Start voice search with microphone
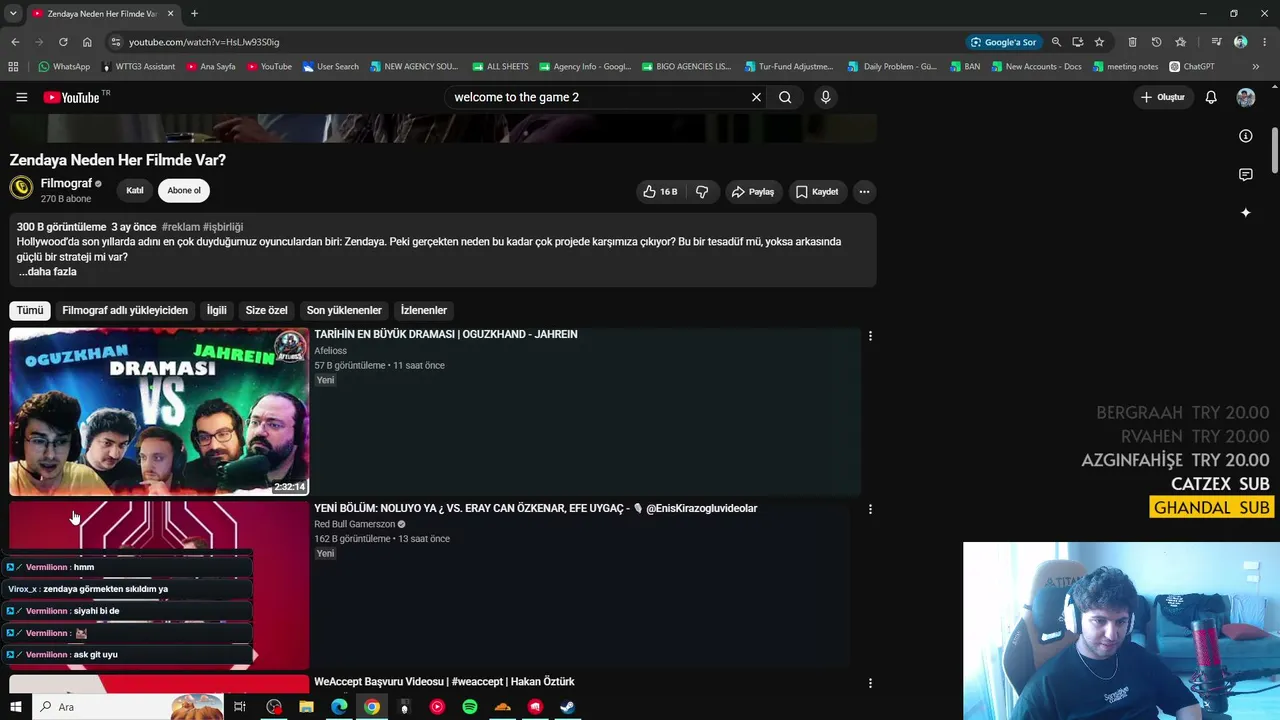 coord(825,97)
